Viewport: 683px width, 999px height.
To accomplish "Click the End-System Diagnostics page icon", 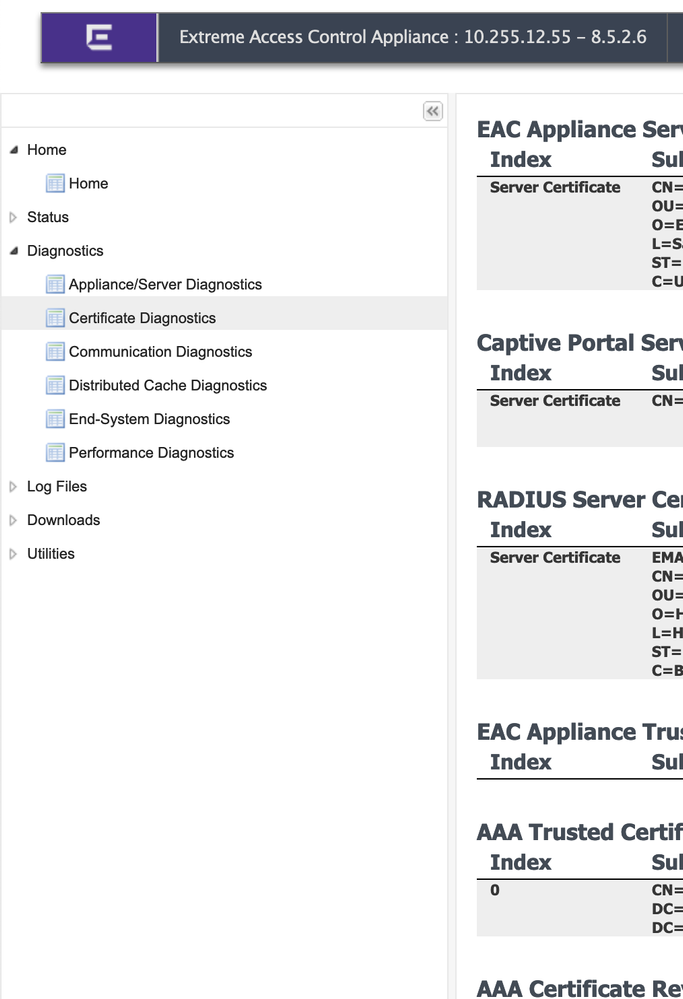I will [55, 419].
